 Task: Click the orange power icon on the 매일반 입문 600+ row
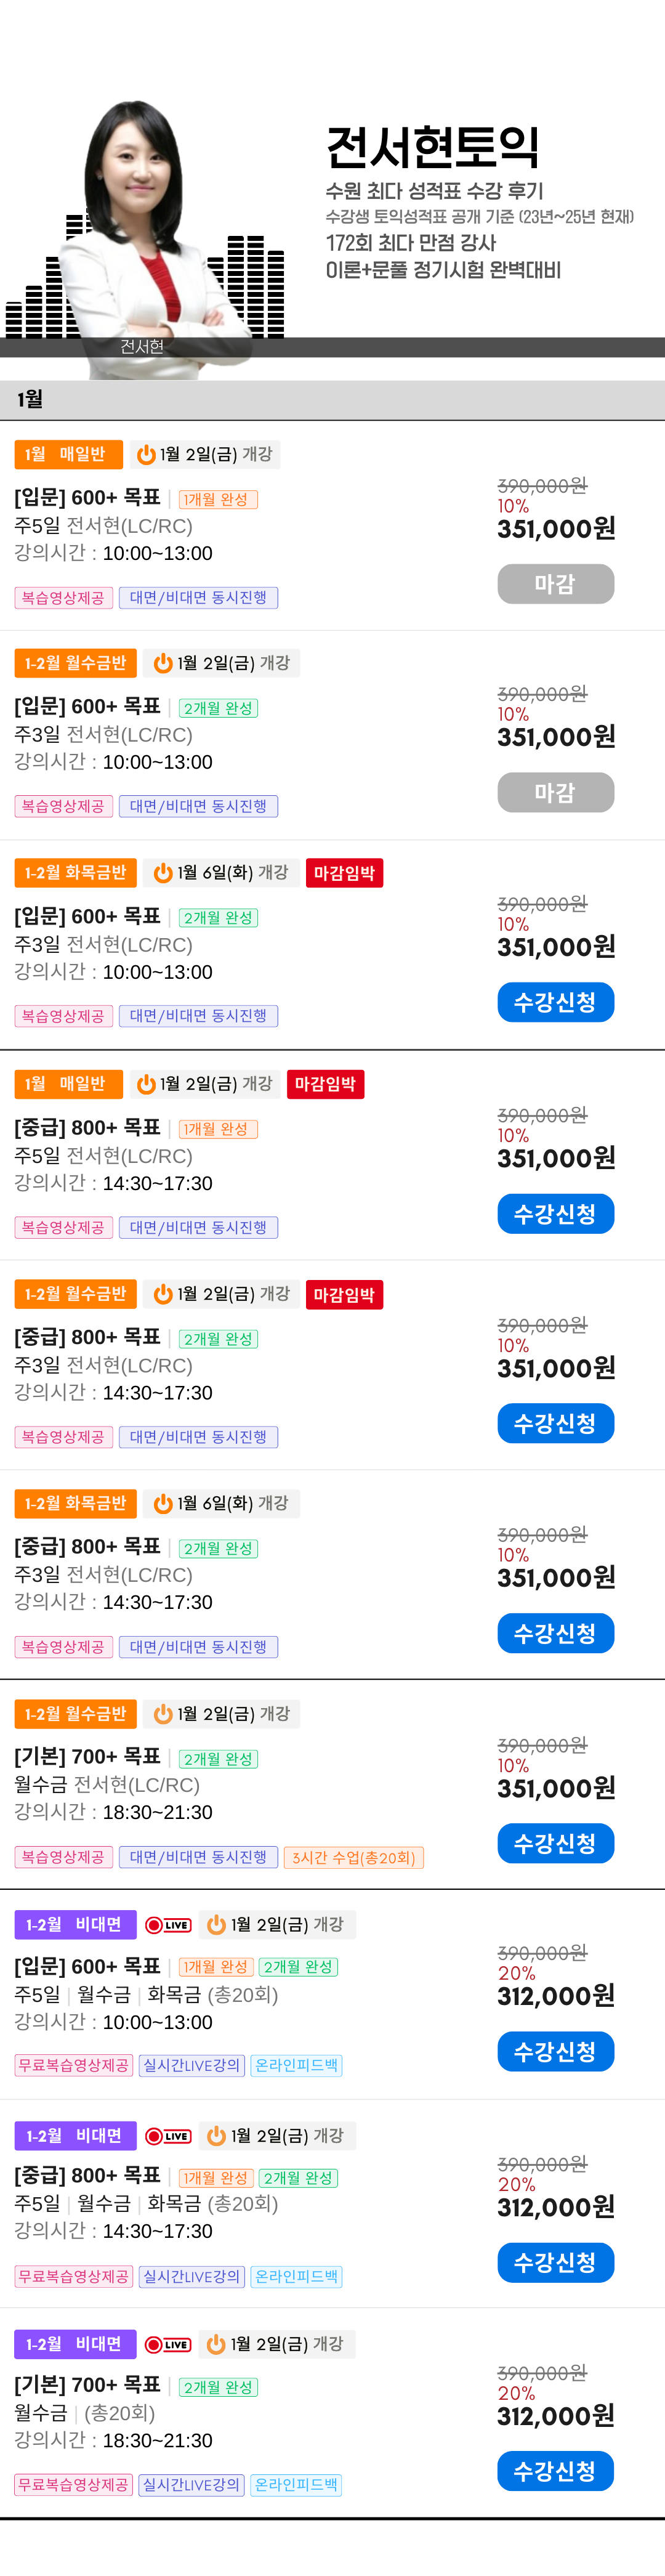pos(146,455)
